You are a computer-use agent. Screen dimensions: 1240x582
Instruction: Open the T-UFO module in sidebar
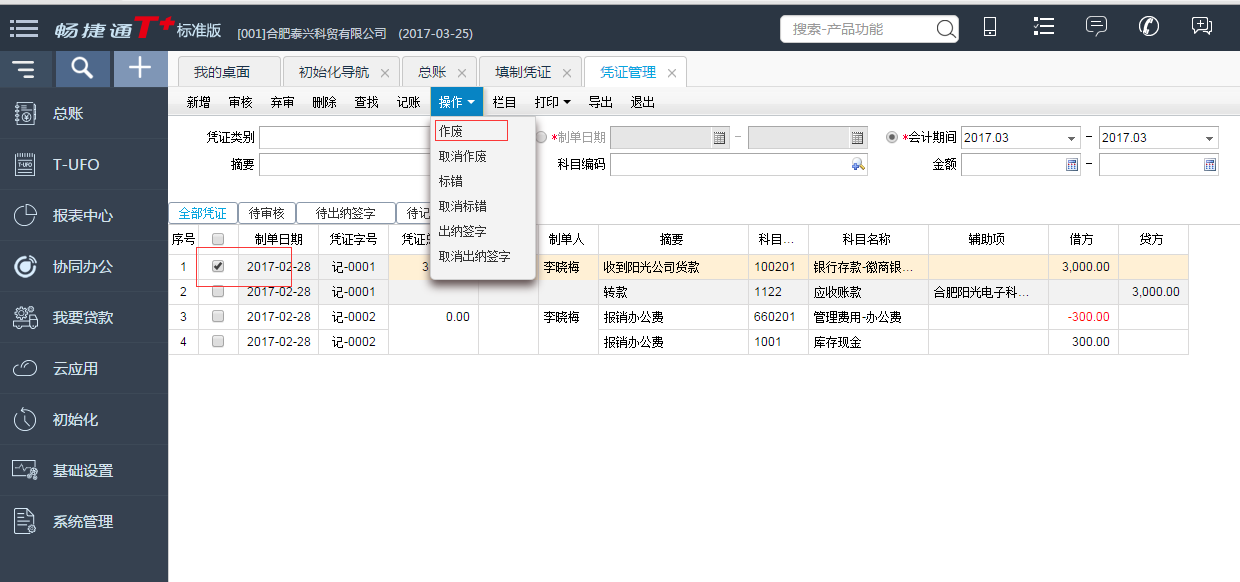(75, 165)
